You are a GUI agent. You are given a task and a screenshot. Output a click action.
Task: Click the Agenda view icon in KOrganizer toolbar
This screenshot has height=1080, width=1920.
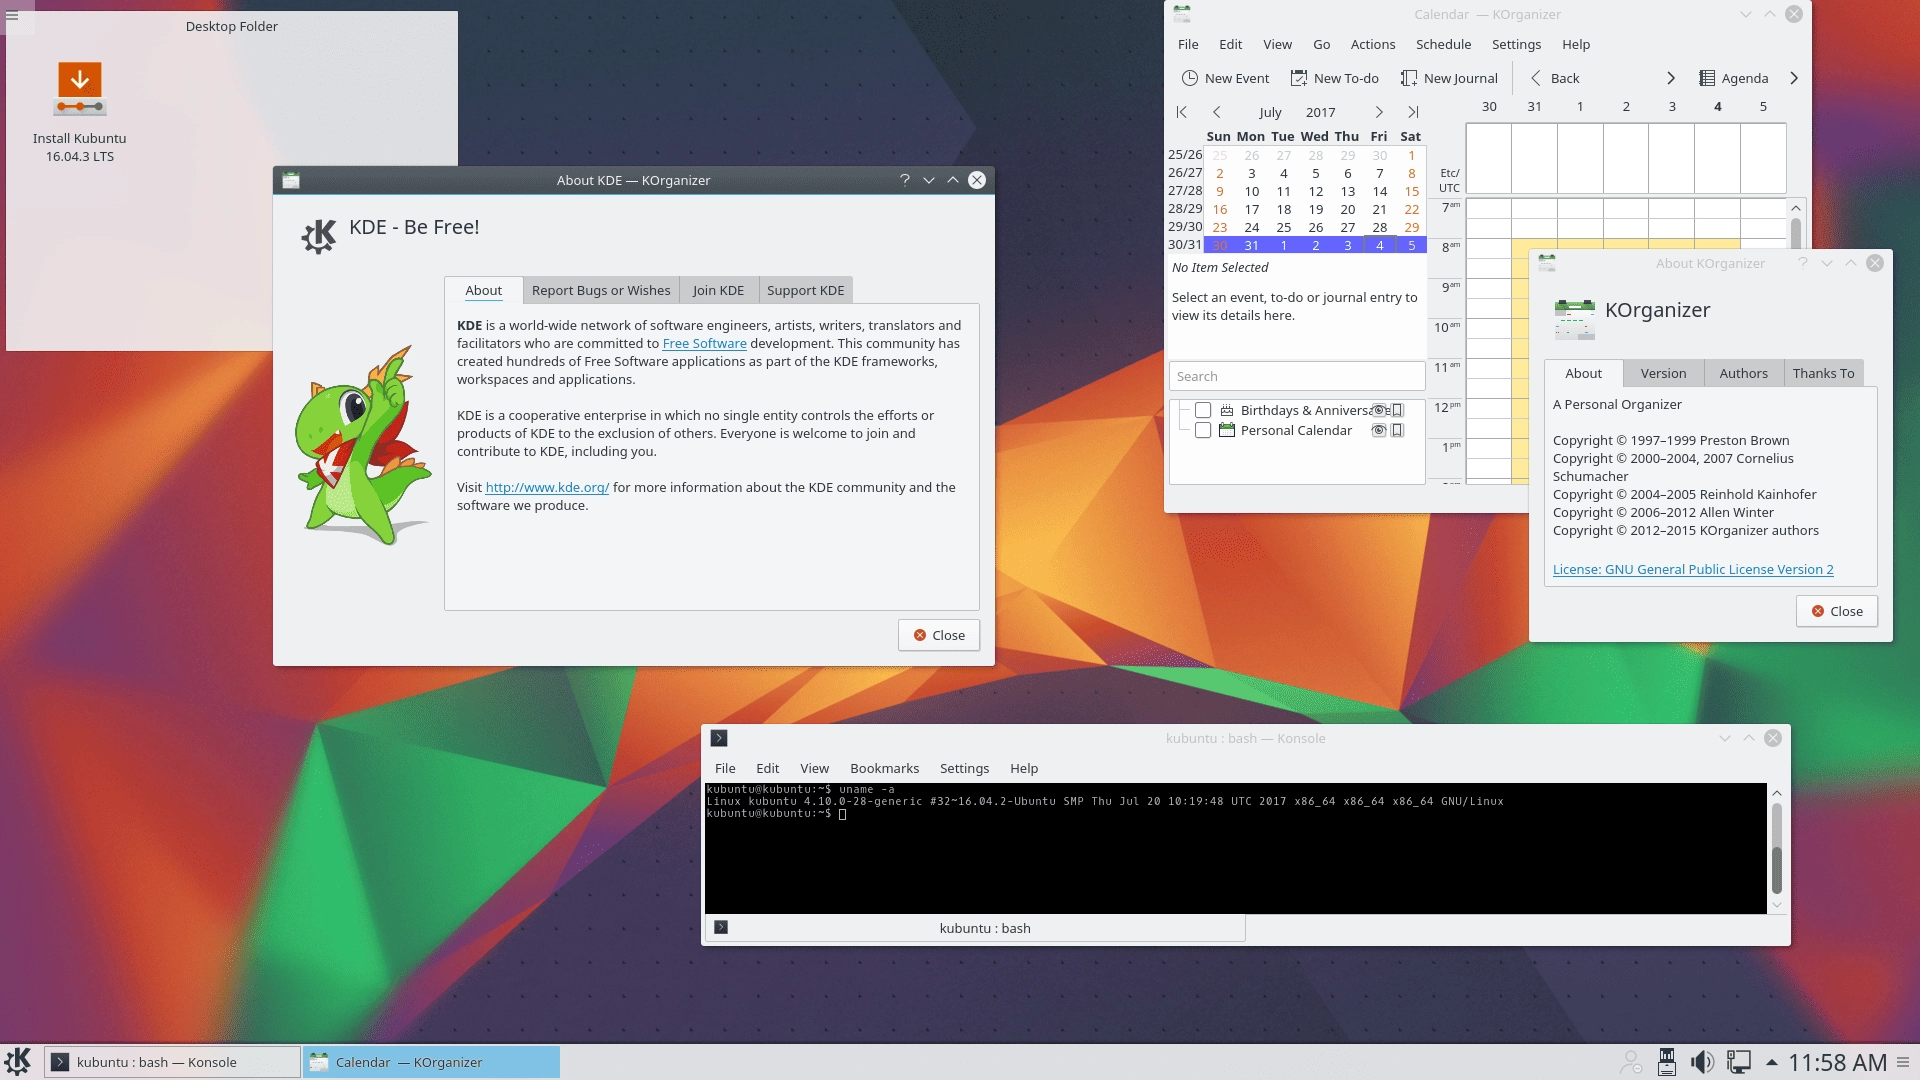click(1708, 78)
